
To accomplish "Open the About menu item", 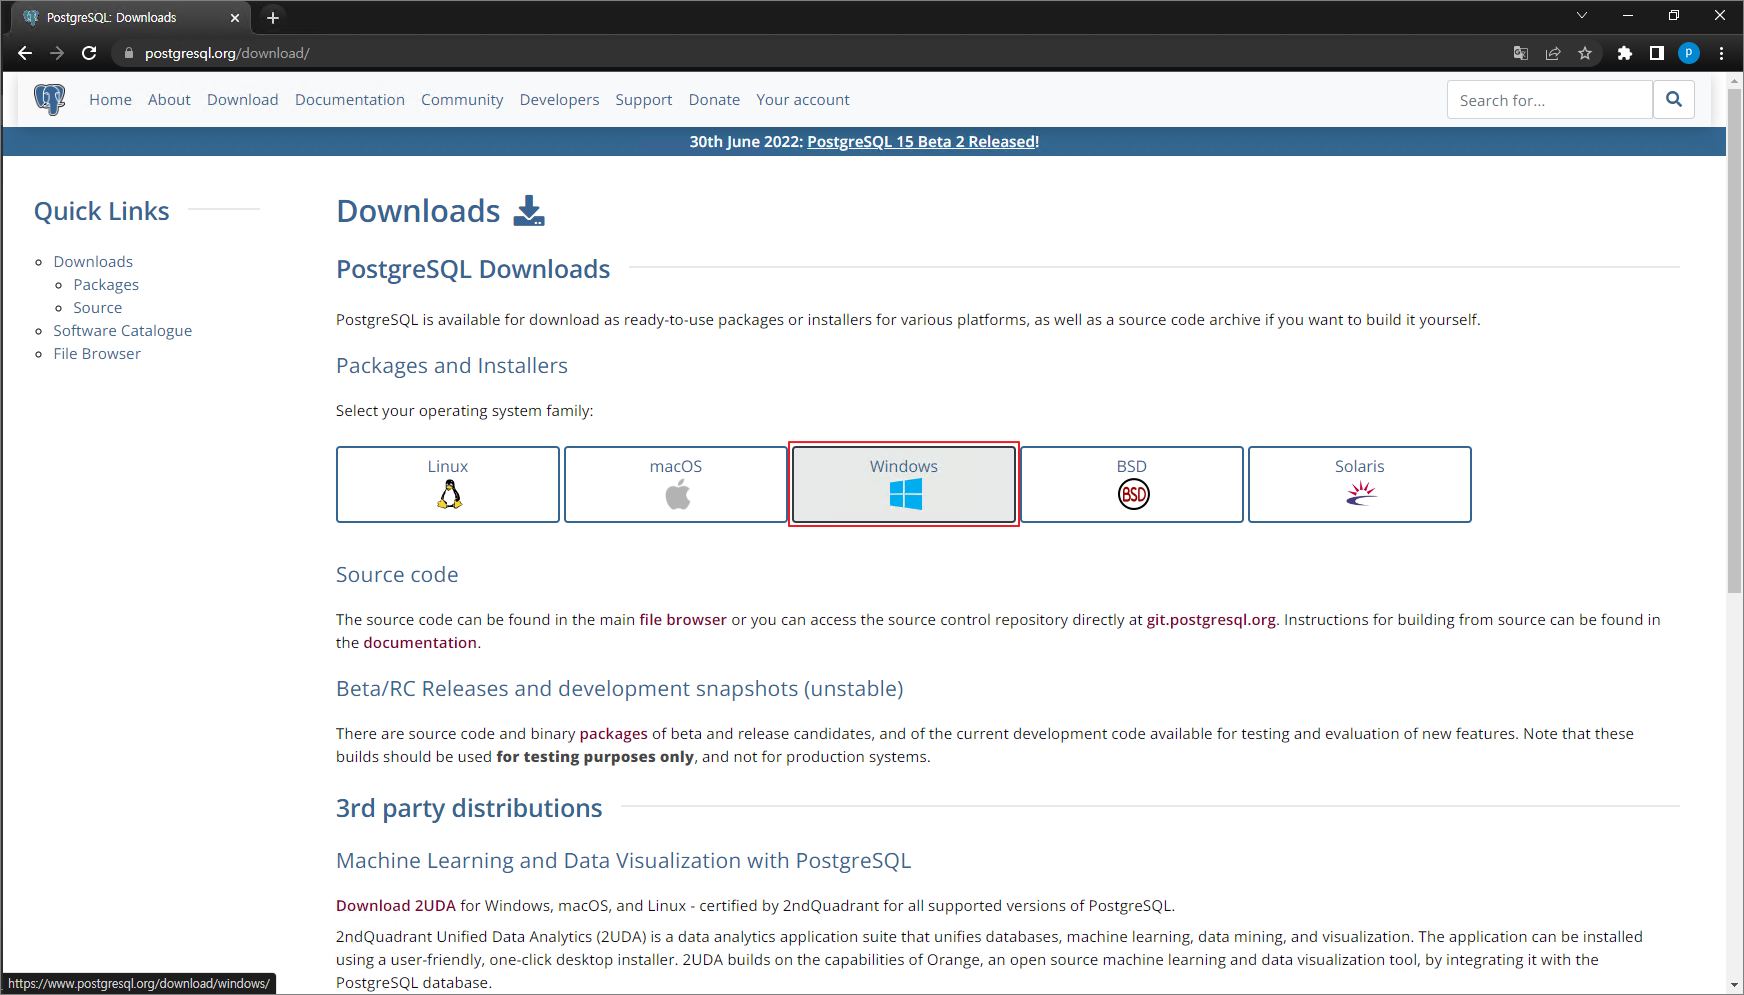I will pyautogui.click(x=169, y=99).
